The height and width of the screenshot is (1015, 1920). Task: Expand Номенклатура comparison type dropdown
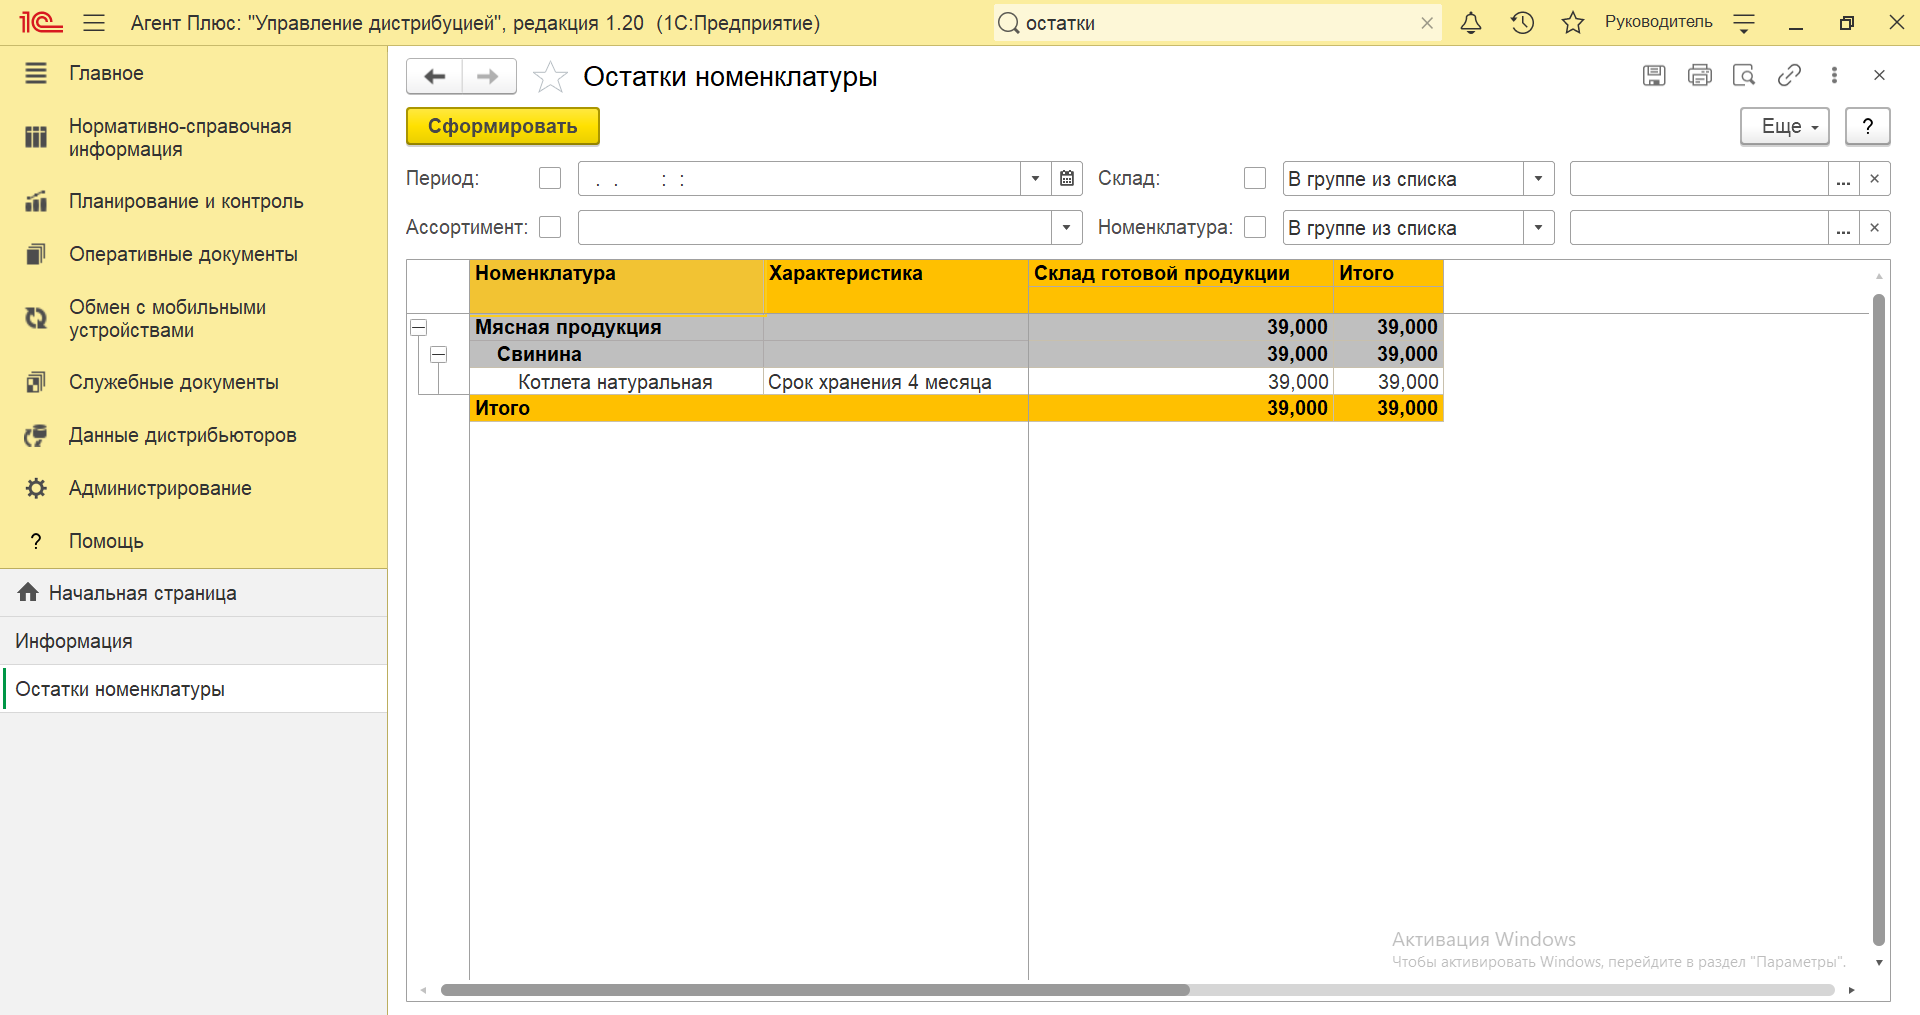click(x=1539, y=227)
